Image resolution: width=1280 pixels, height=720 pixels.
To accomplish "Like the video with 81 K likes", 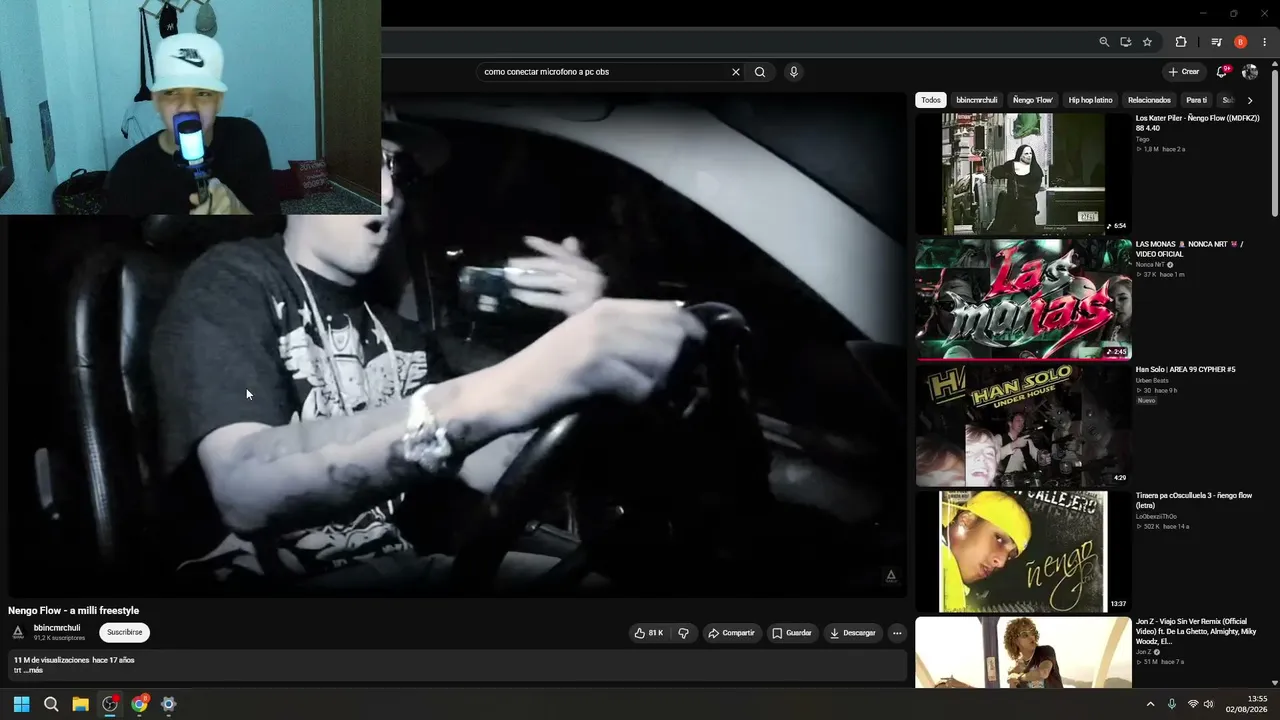I will tap(649, 633).
